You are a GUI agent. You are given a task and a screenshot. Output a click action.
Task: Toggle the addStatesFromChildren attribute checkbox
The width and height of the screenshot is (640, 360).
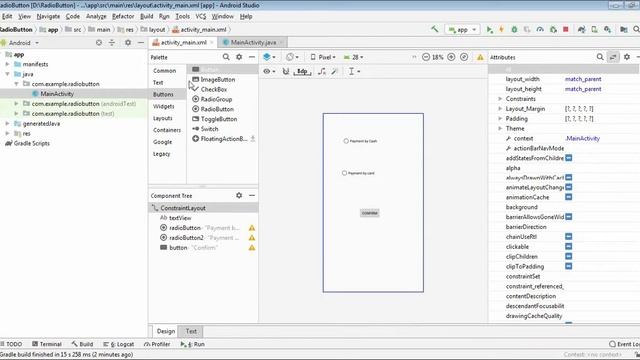[x=569, y=158]
